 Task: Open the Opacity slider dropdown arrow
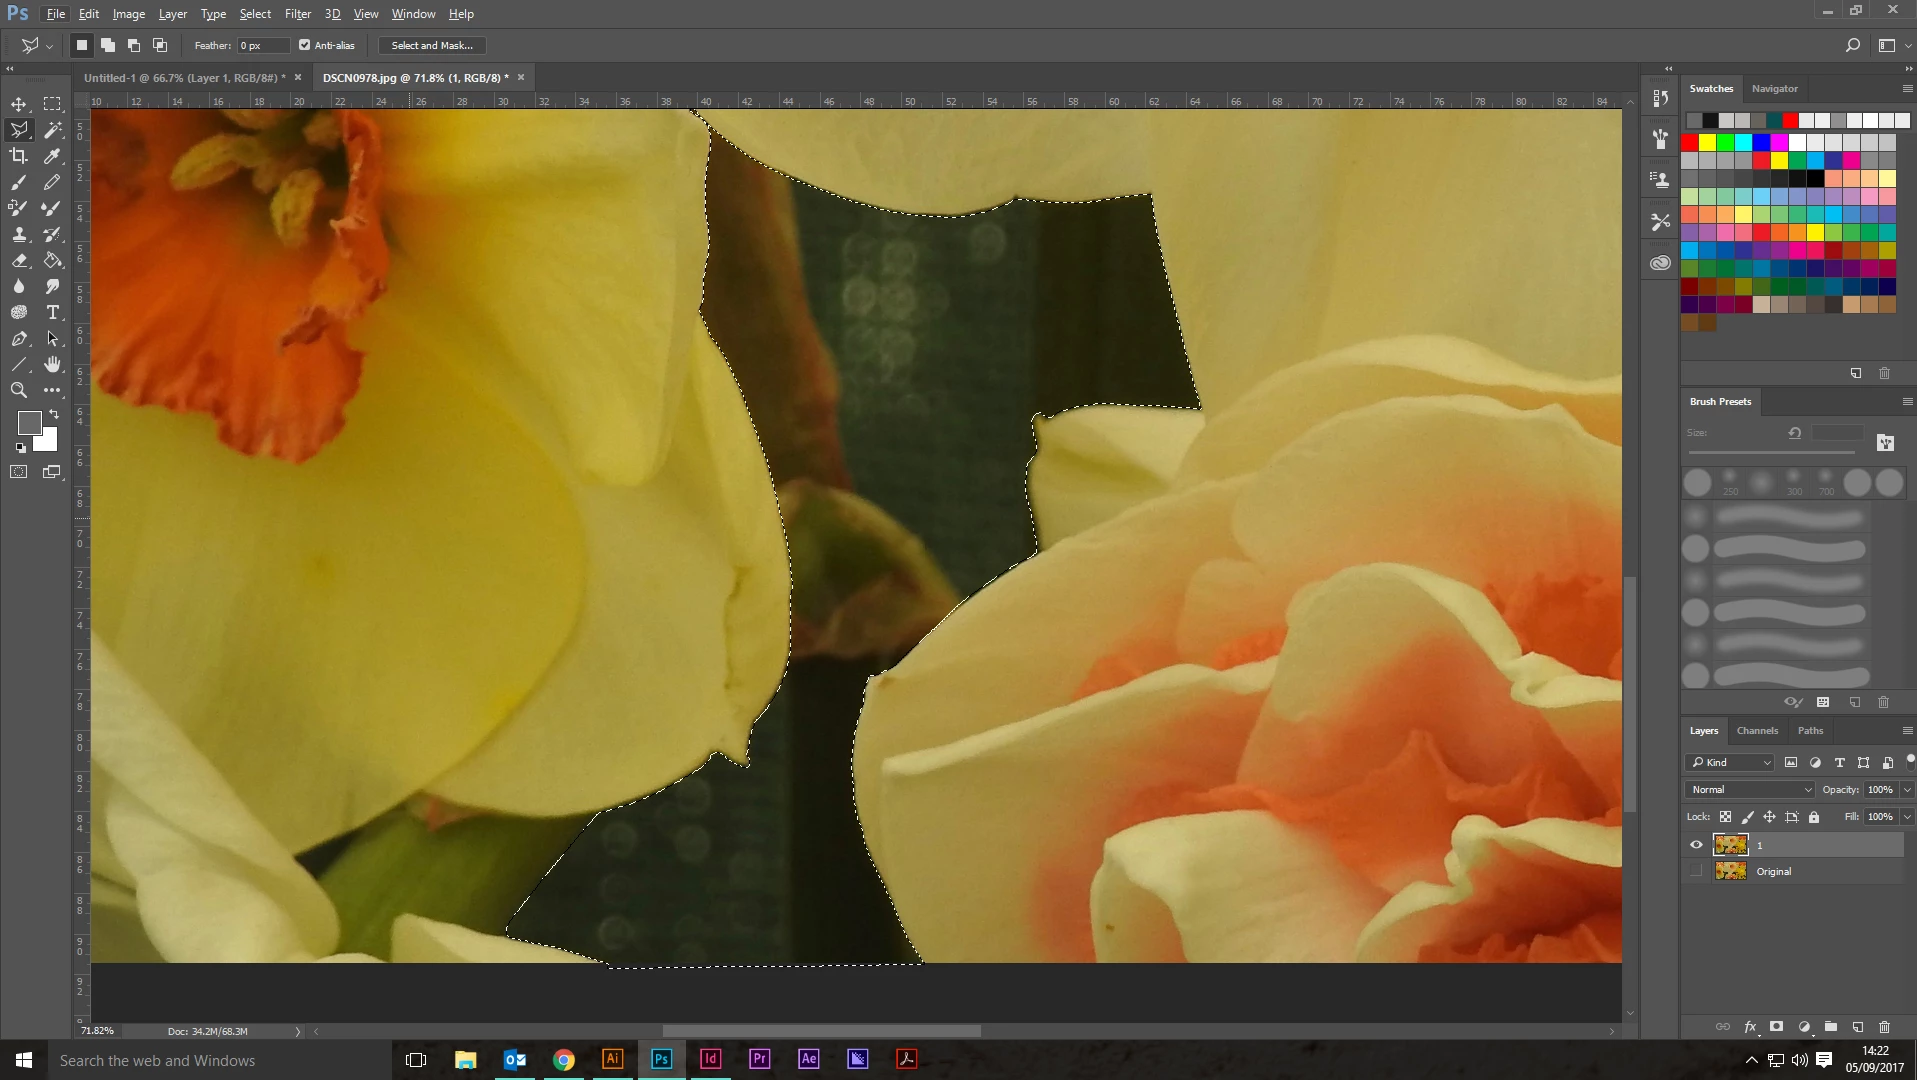pyautogui.click(x=1907, y=789)
